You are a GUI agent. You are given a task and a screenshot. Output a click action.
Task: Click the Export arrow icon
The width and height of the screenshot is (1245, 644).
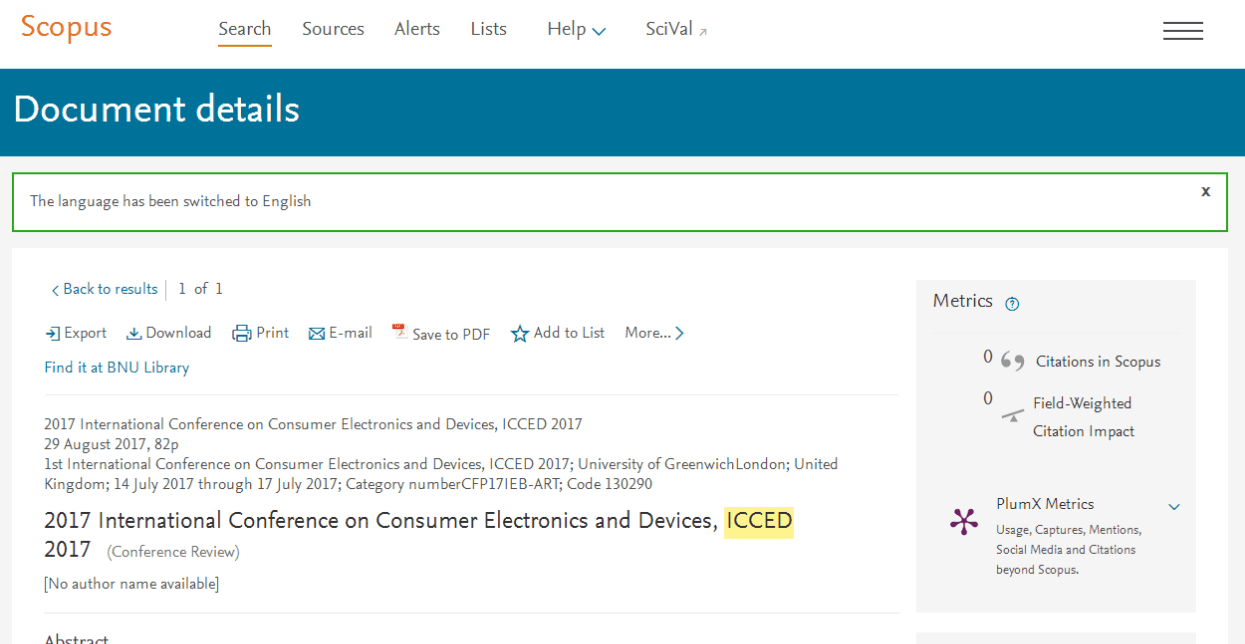[52, 334]
